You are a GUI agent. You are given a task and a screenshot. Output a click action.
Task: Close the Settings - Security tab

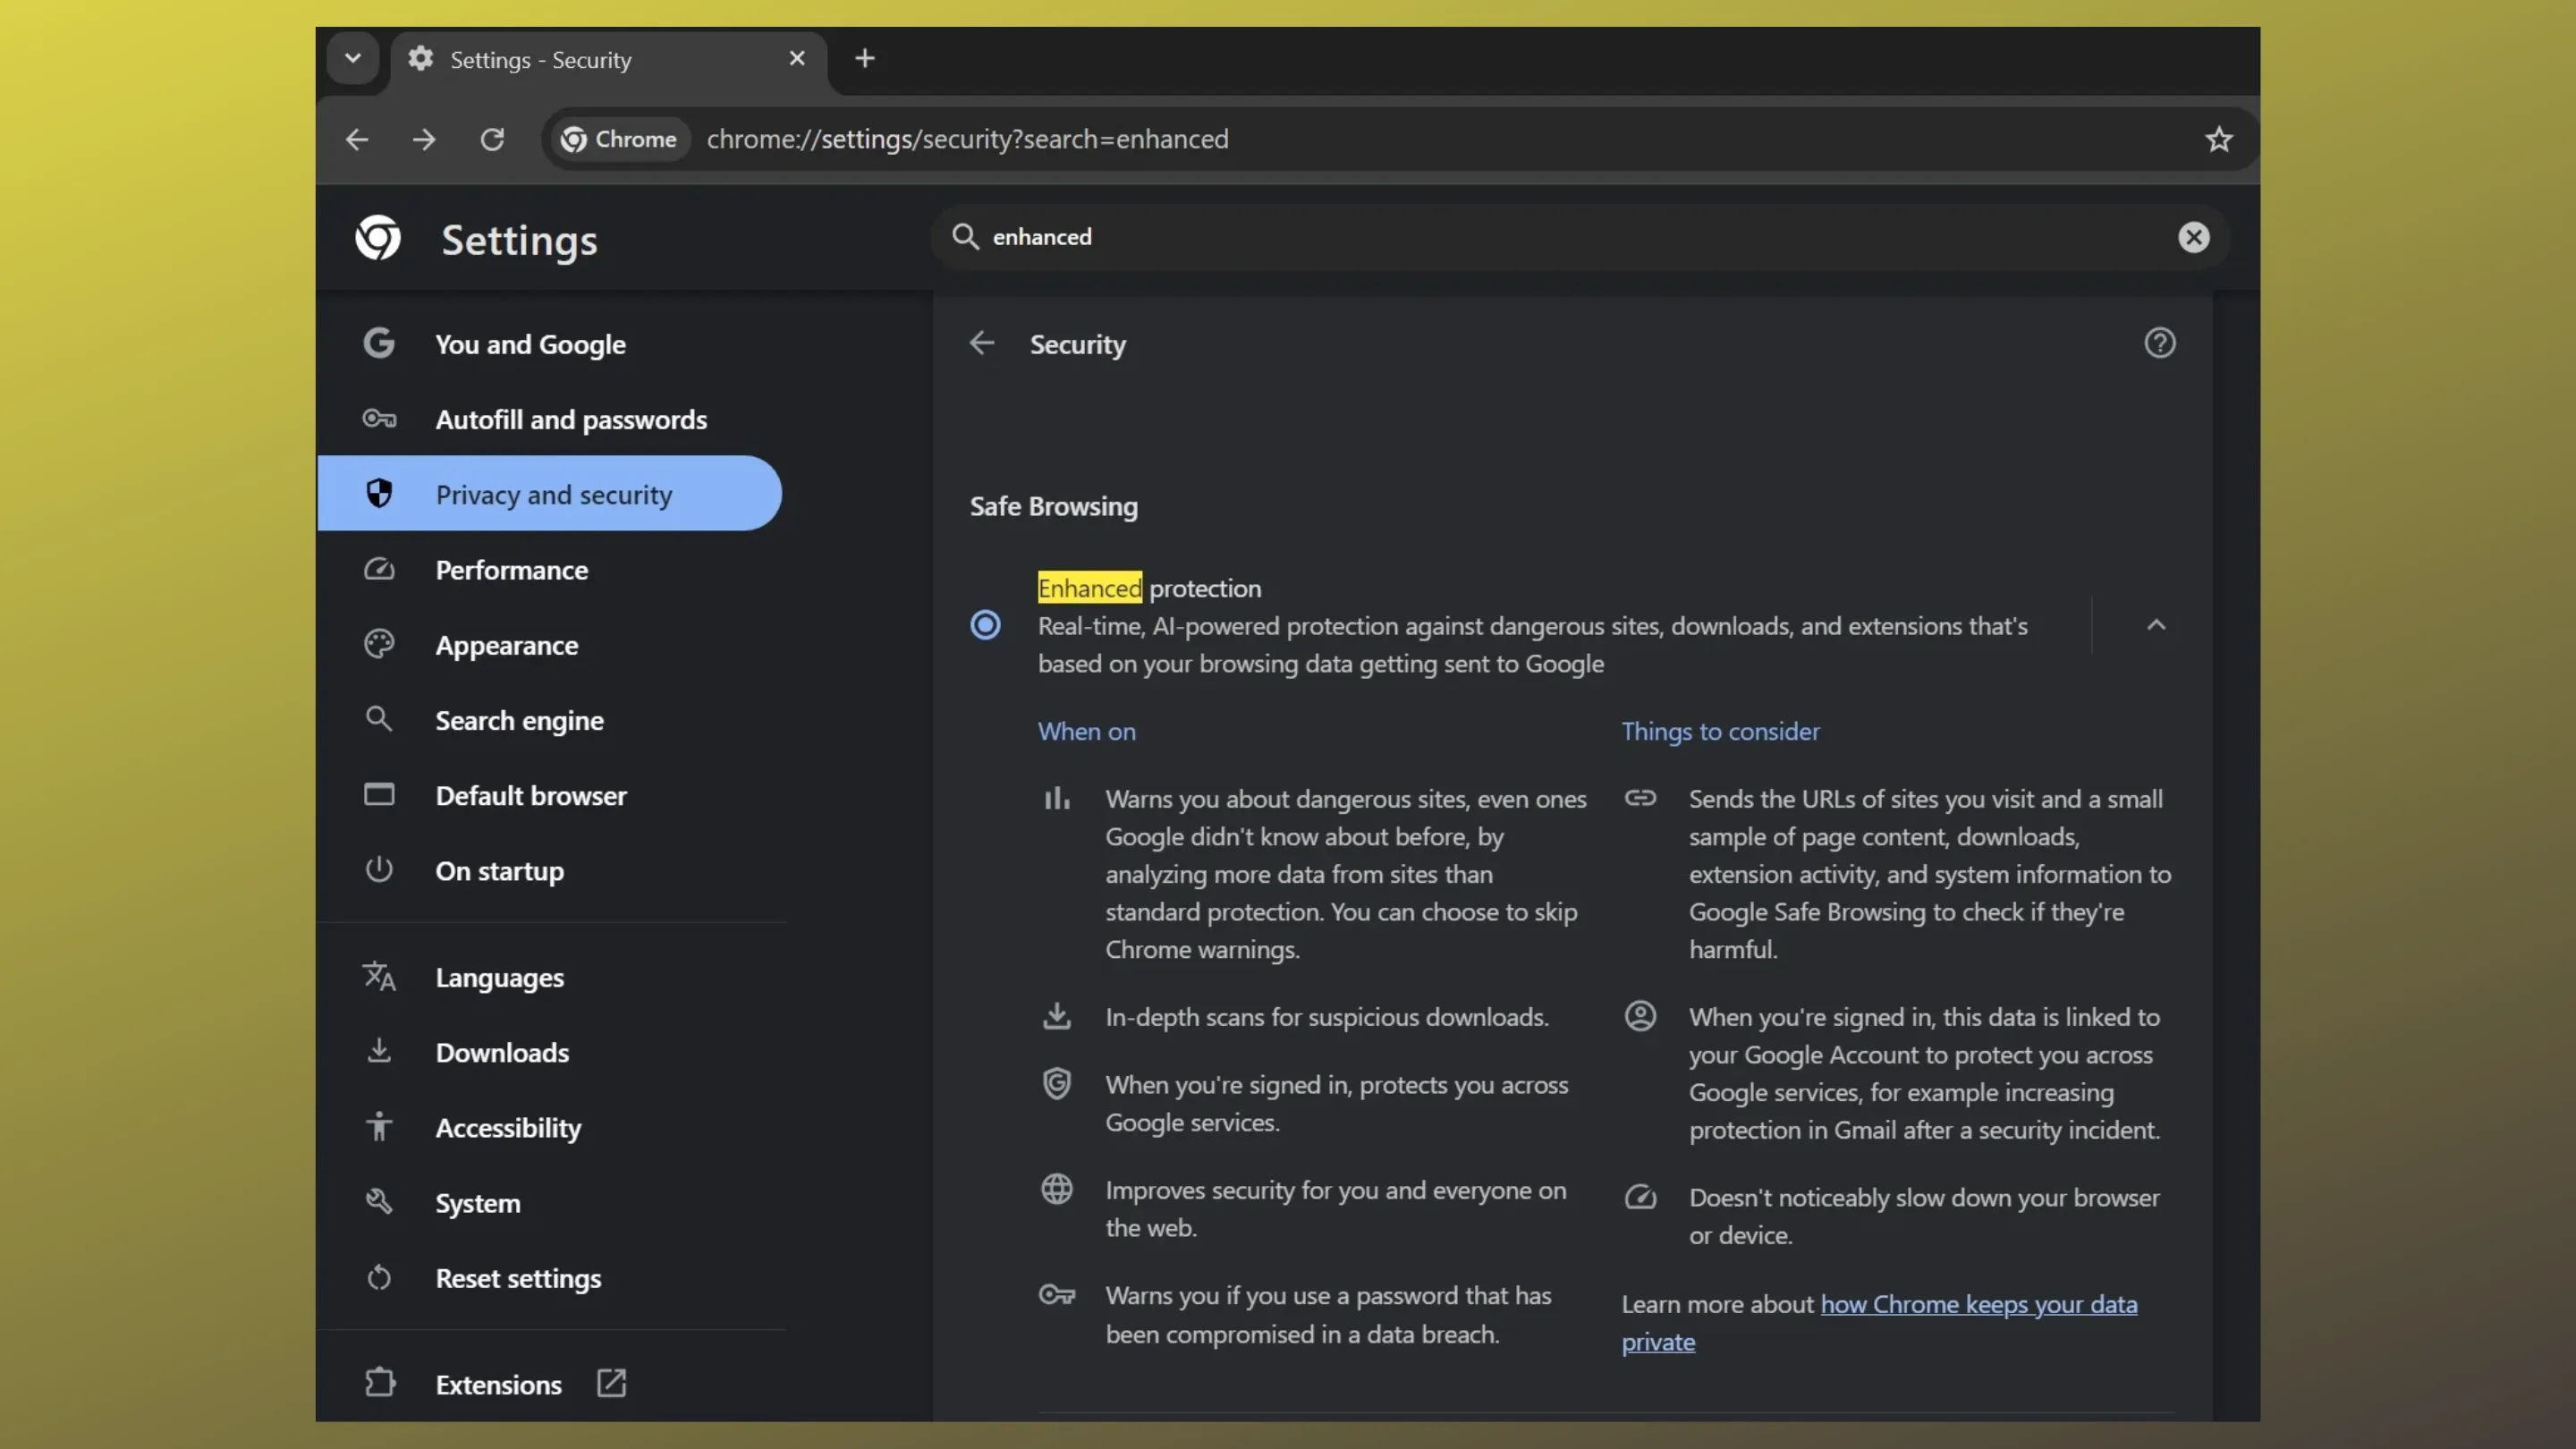point(797,59)
